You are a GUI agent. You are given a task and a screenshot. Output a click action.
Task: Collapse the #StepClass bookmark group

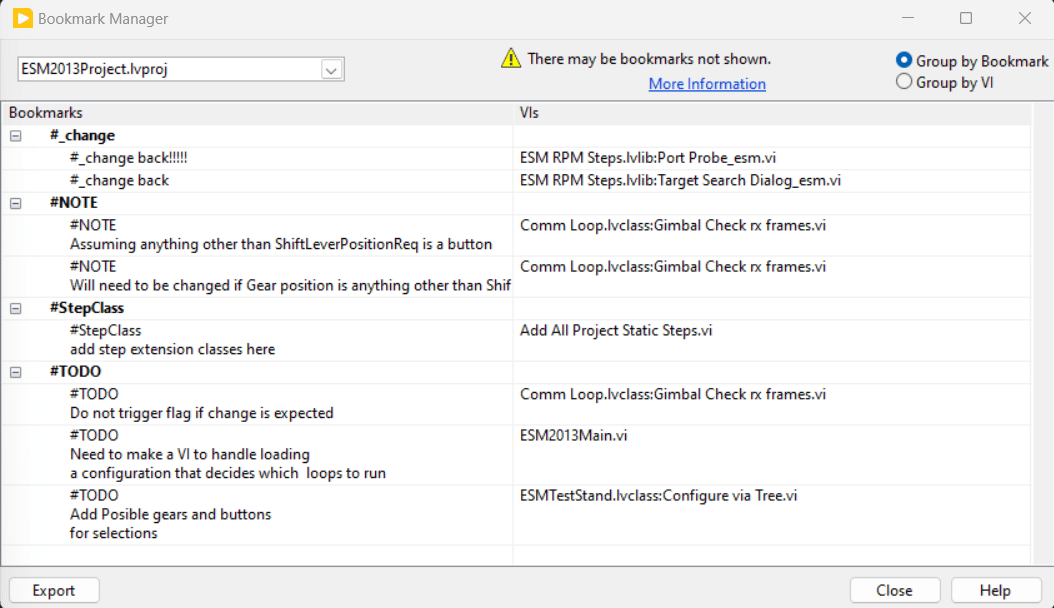click(15, 308)
